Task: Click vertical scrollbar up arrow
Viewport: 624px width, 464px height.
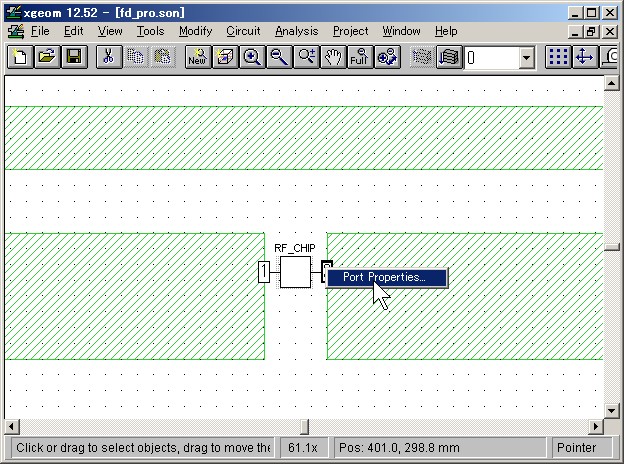Action: point(611,83)
